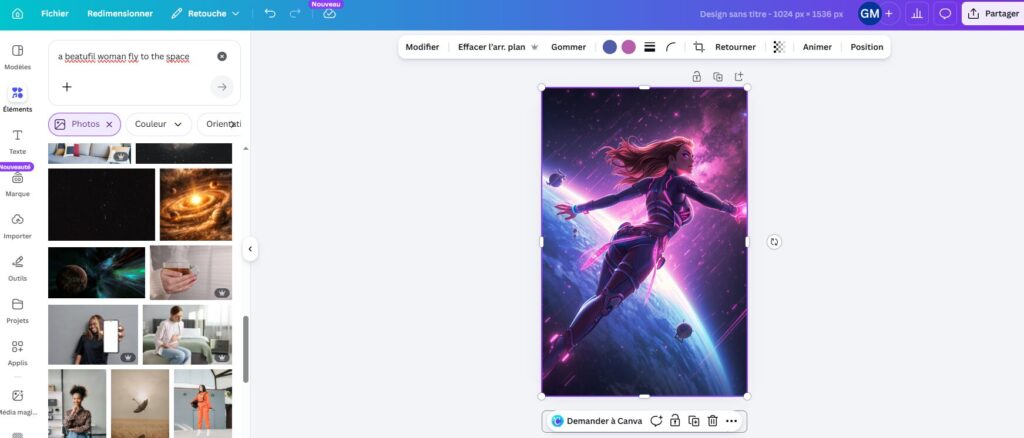Collapse the side panel with chevron
1024x438 pixels.
(x=249, y=249)
